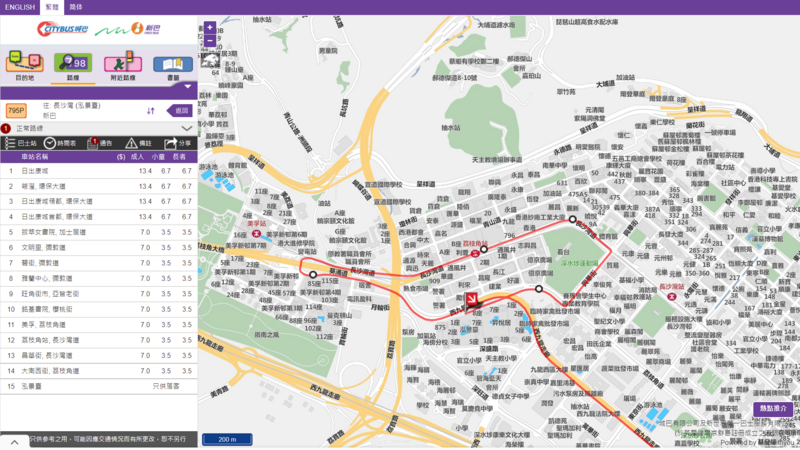Viewport: 800px width, 450px height.
Task: Click the 分享 share icon
Action: [x=177, y=143]
